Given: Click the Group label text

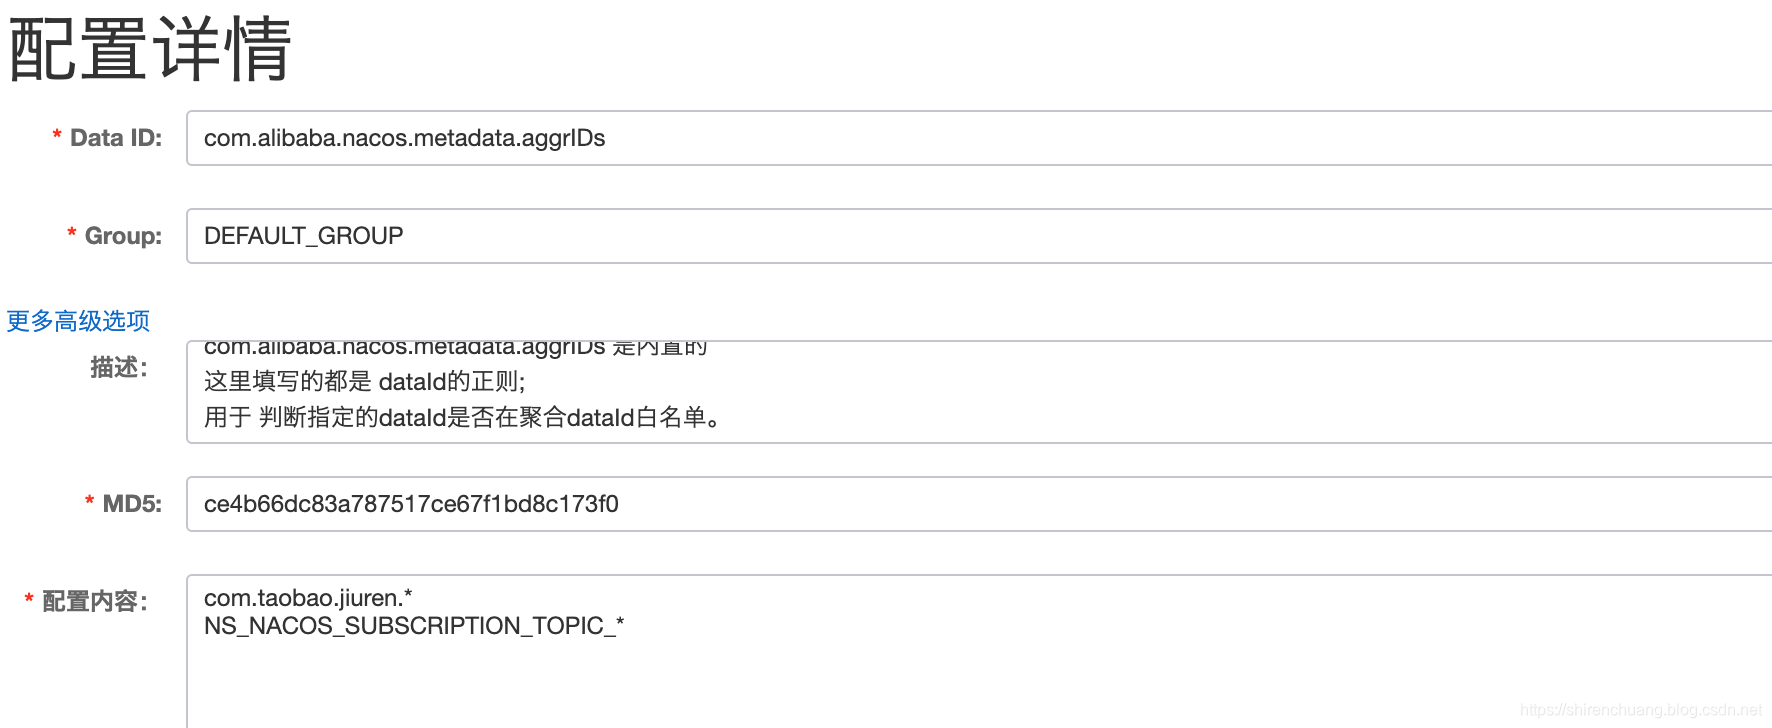Looking at the screenshot, I should [x=123, y=236].
